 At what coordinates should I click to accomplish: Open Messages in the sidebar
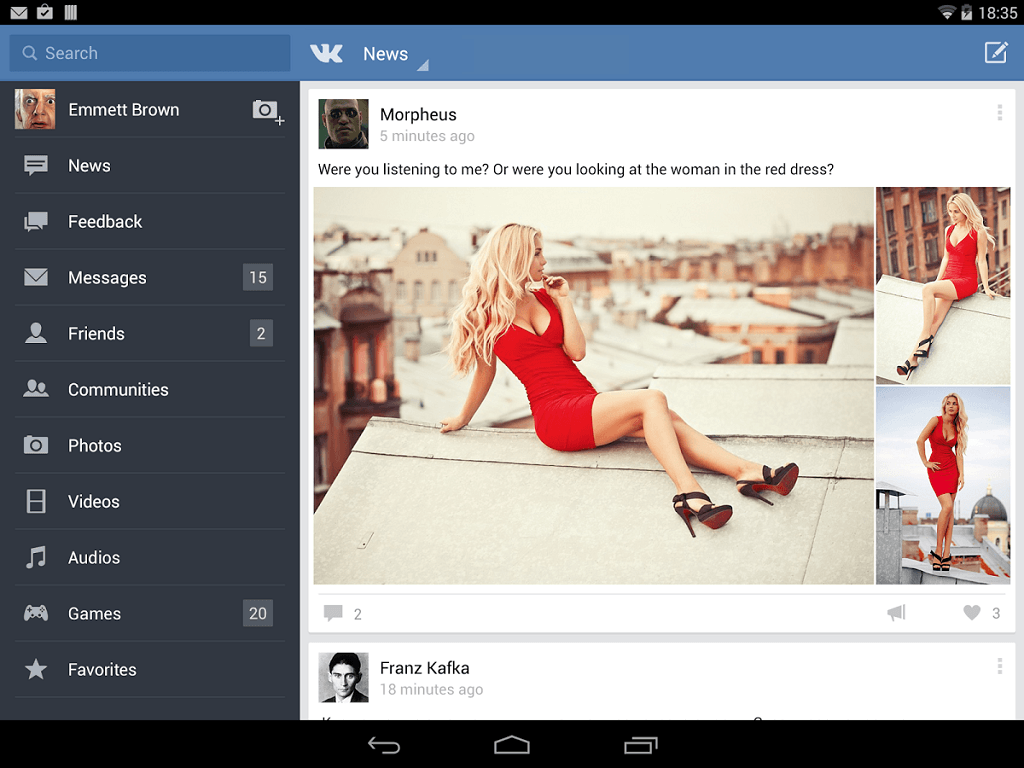click(x=107, y=278)
